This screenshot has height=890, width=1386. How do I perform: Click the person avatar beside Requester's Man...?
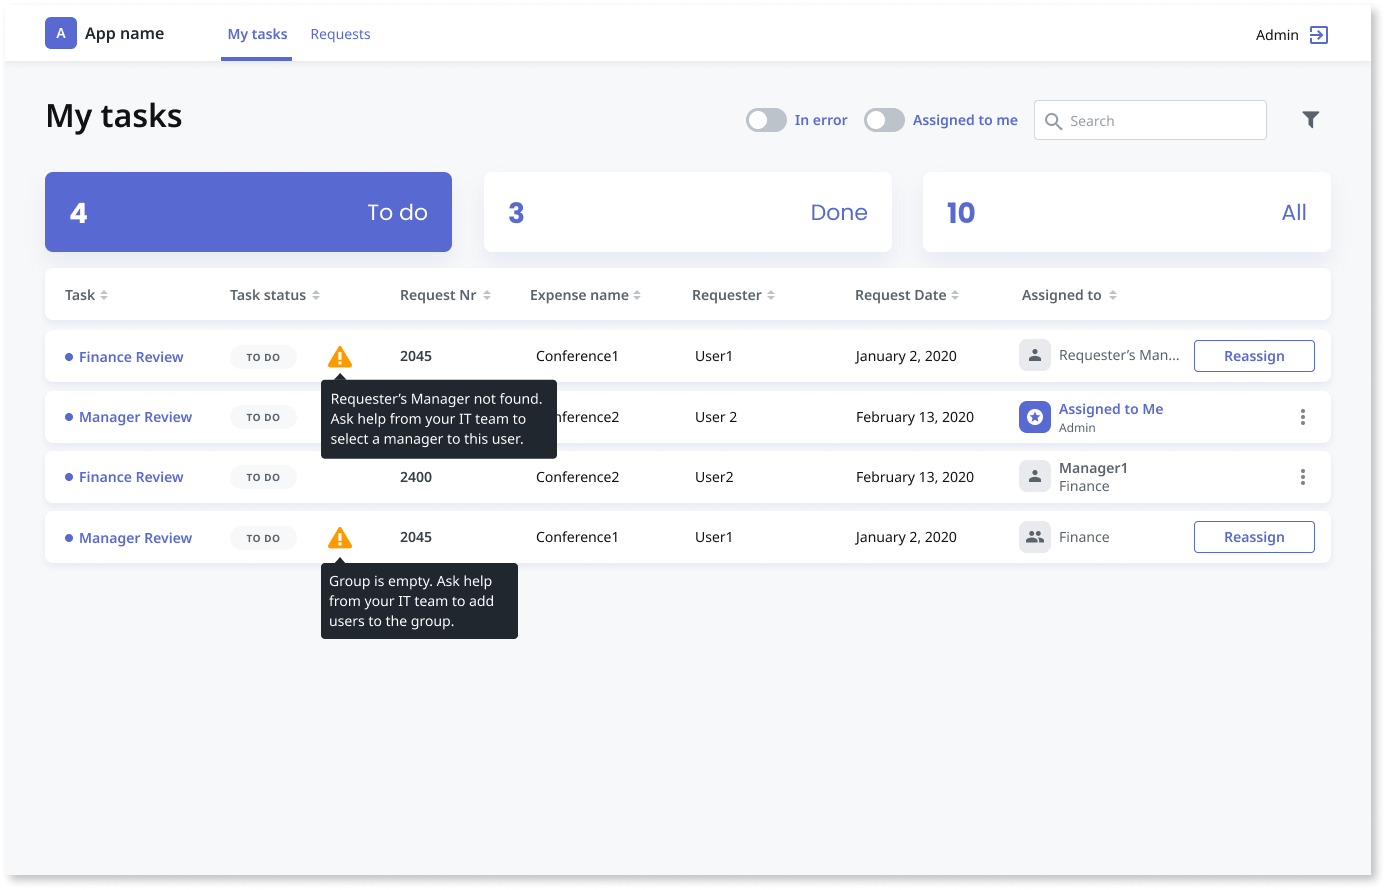coord(1035,355)
